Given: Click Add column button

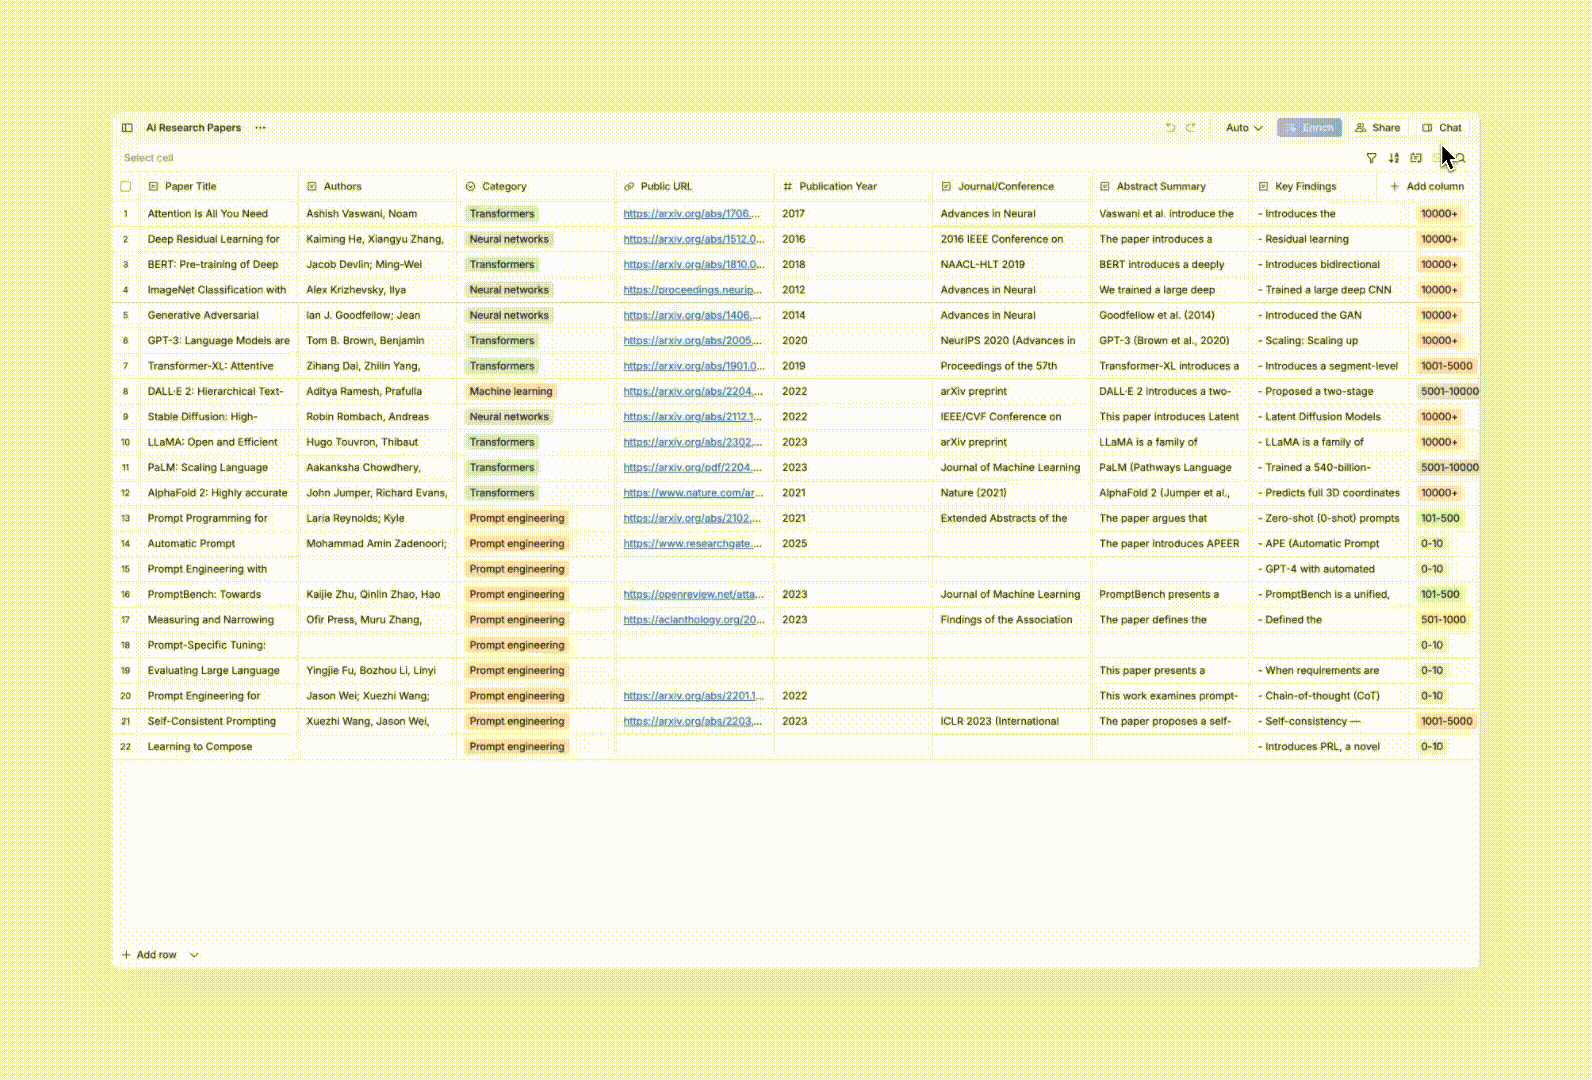Looking at the screenshot, I should coord(1427,186).
